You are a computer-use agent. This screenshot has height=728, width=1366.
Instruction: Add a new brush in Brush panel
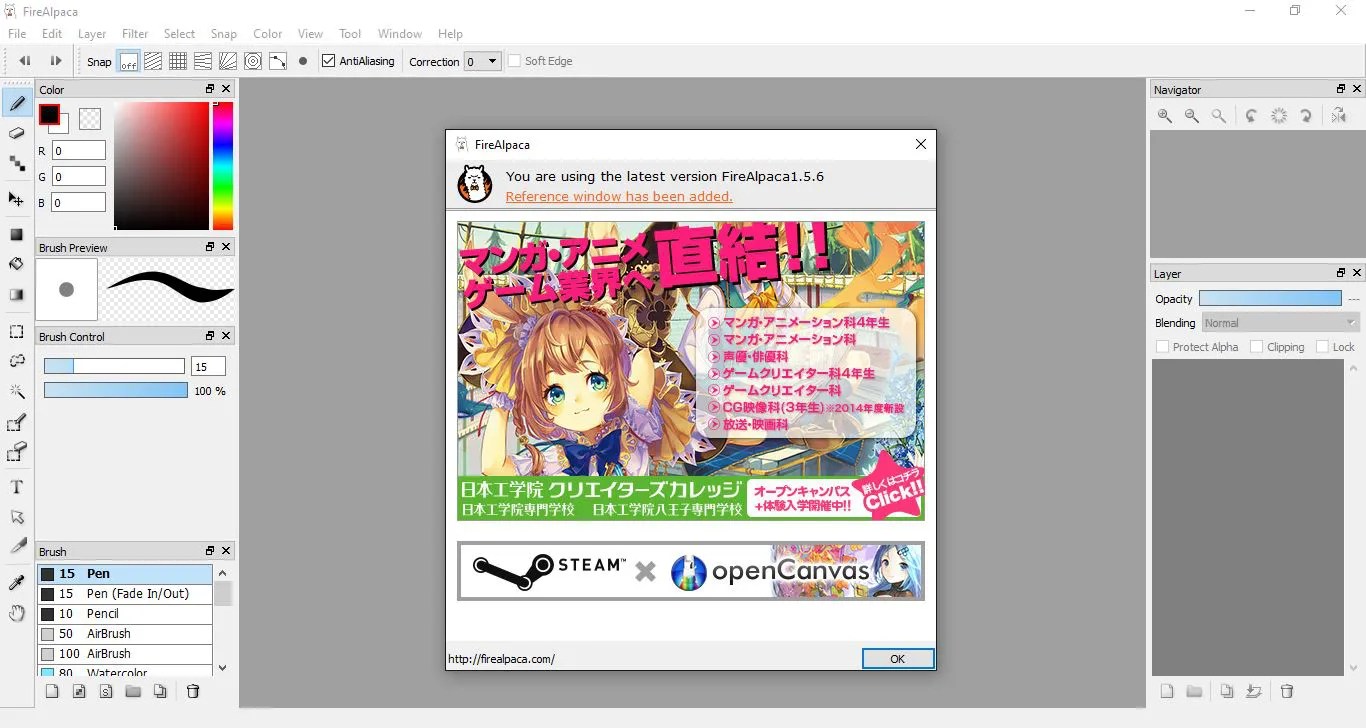[x=52, y=691]
